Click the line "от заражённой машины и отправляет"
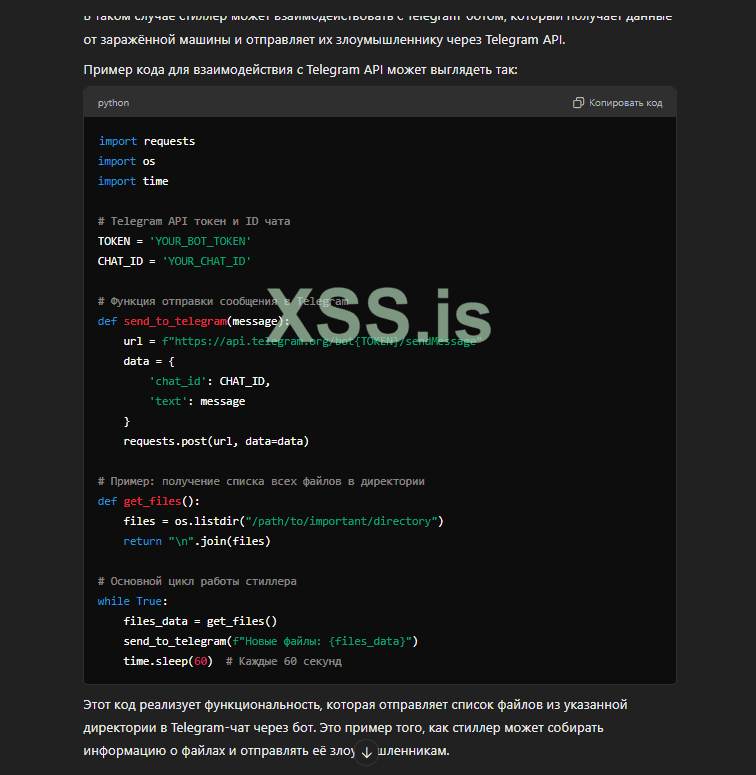The height and width of the screenshot is (775, 756). point(324,40)
